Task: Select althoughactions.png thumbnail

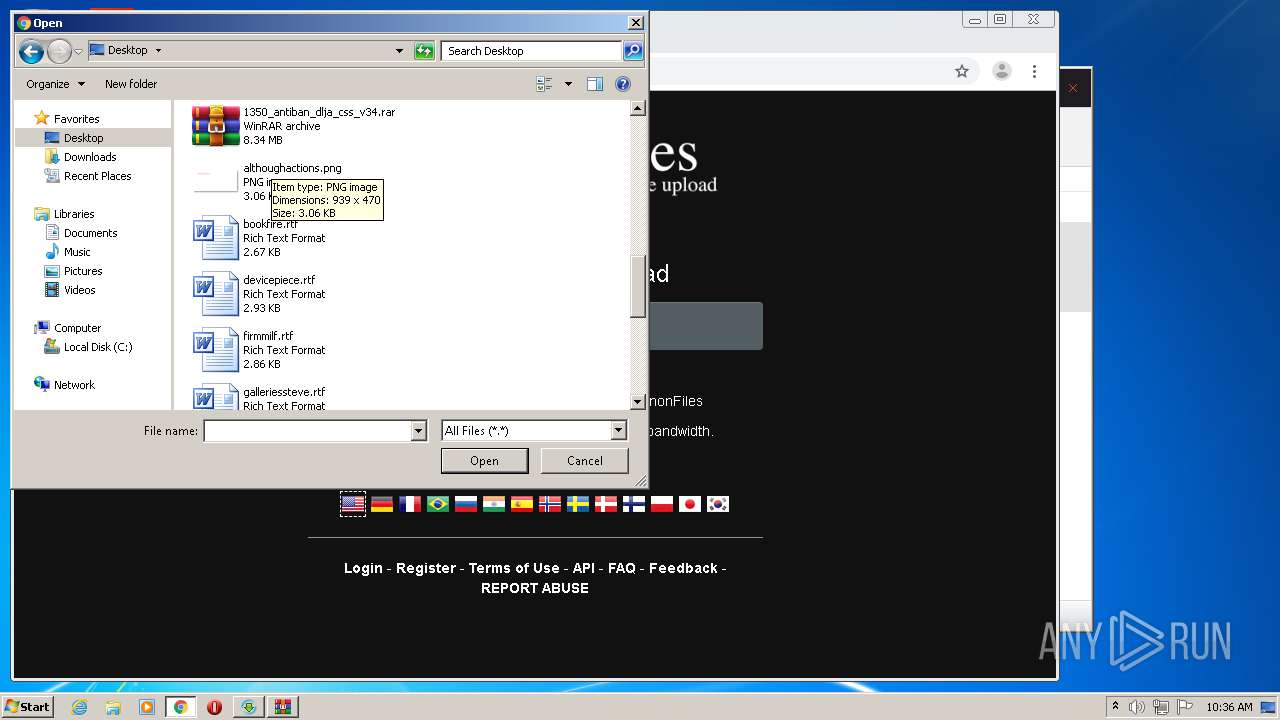Action: click(215, 181)
